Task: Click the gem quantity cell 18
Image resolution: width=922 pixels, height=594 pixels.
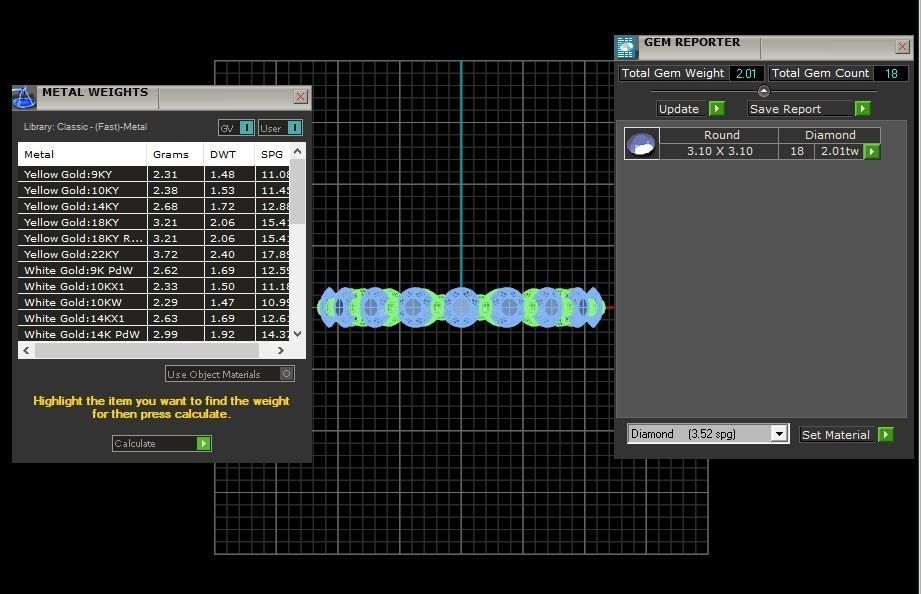Action: point(797,151)
